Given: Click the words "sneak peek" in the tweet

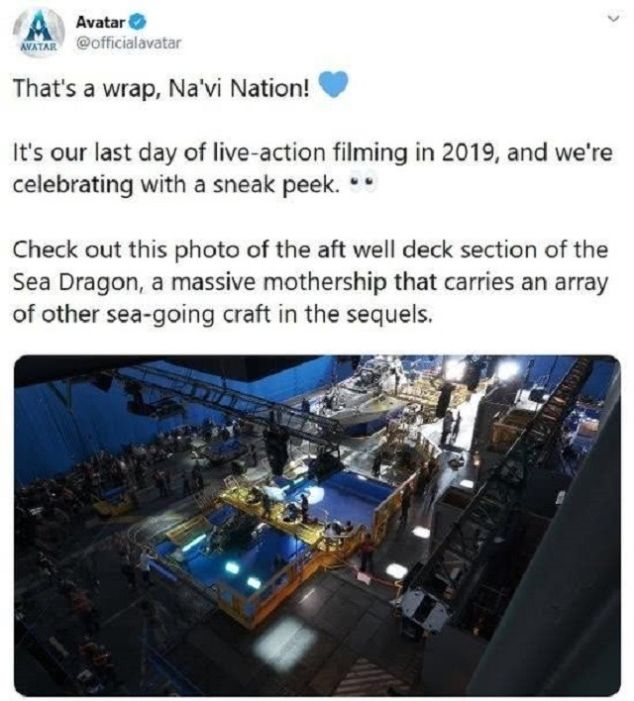Looking at the screenshot, I should 276,185.
